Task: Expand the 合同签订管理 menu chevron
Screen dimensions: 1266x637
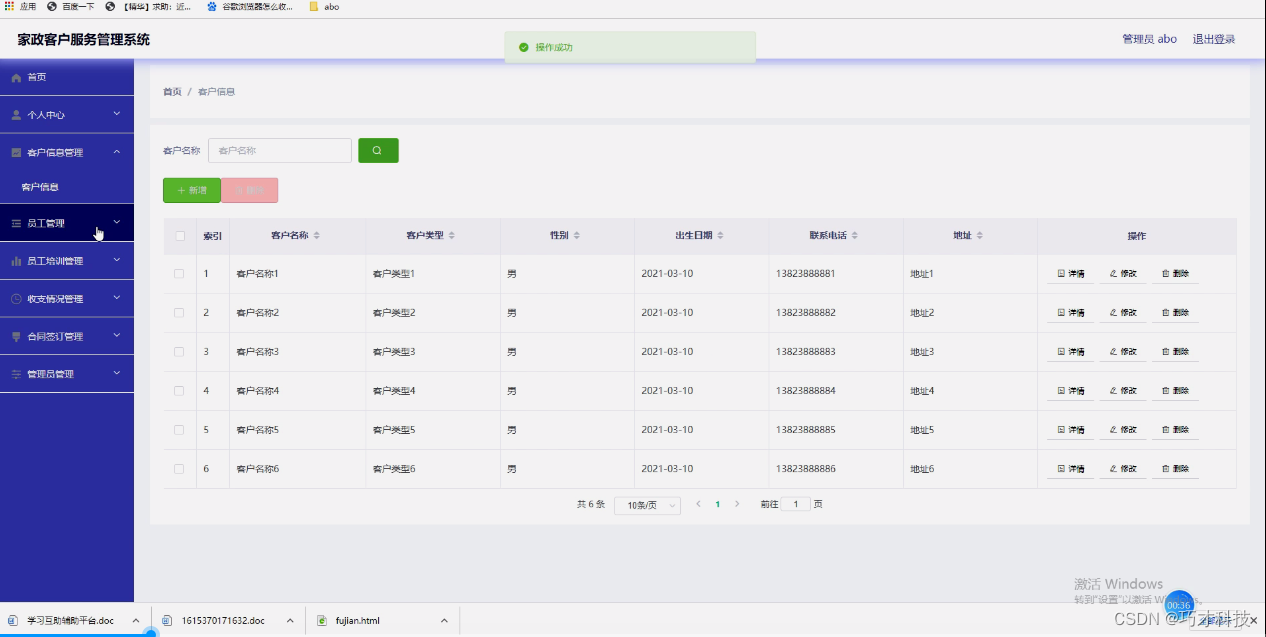Action: pyautogui.click(x=117, y=336)
